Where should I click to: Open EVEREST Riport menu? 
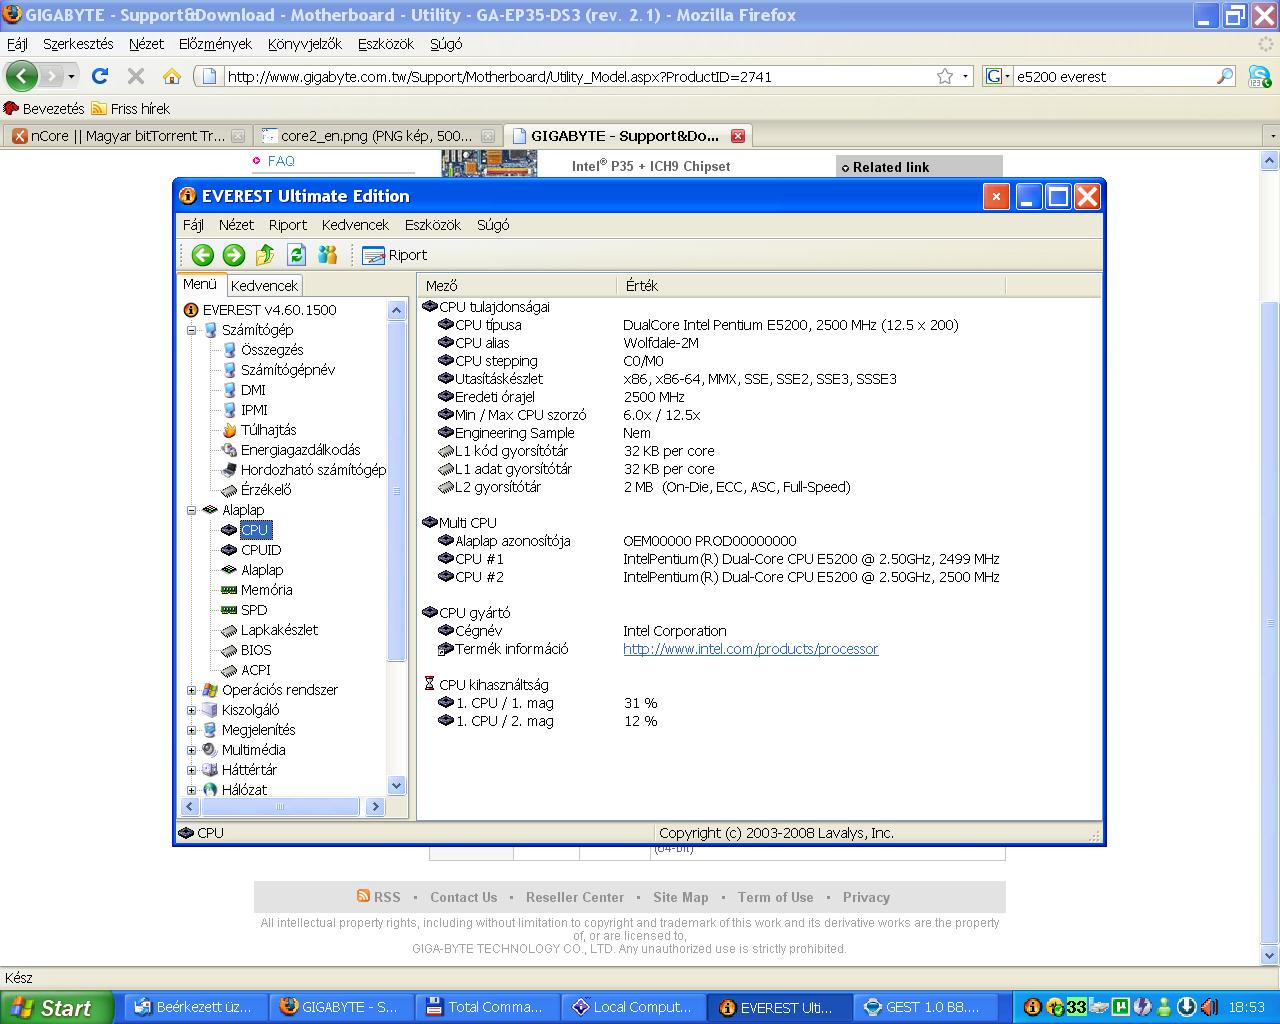288,225
